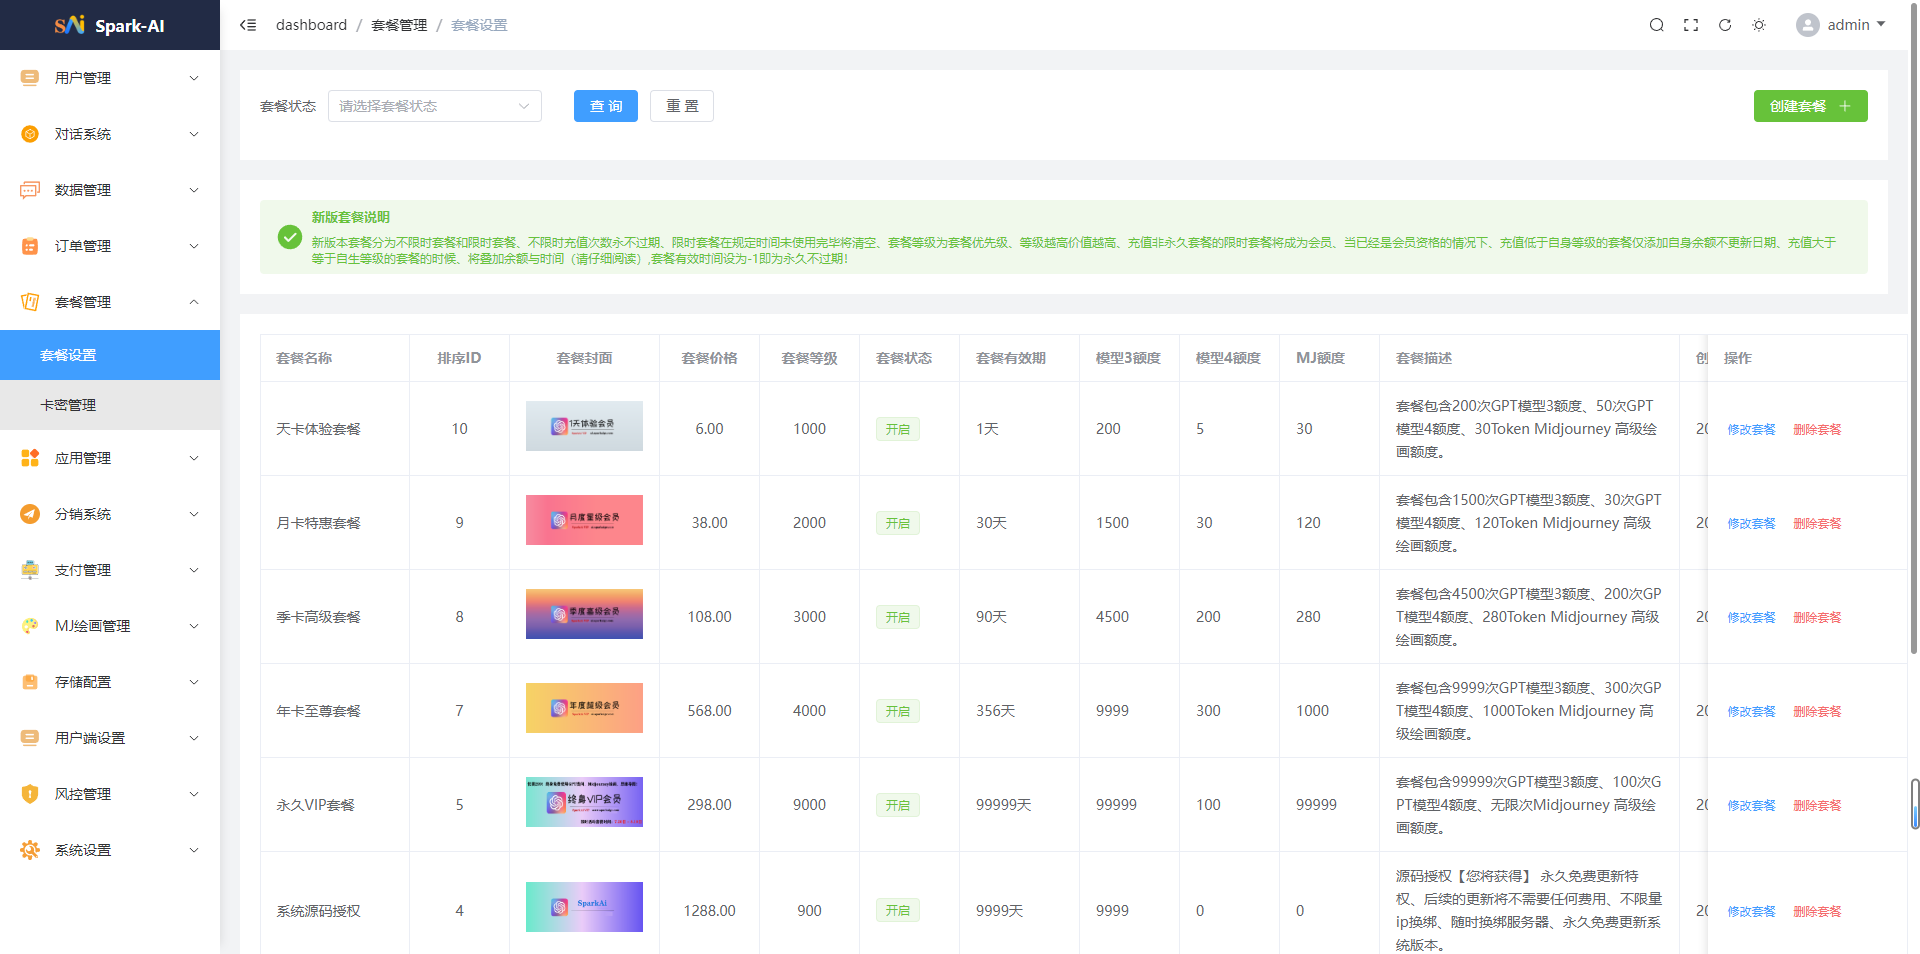Click the search icon in the header
The height and width of the screenshot is (954, 1920).
(x=1656, y=25)
